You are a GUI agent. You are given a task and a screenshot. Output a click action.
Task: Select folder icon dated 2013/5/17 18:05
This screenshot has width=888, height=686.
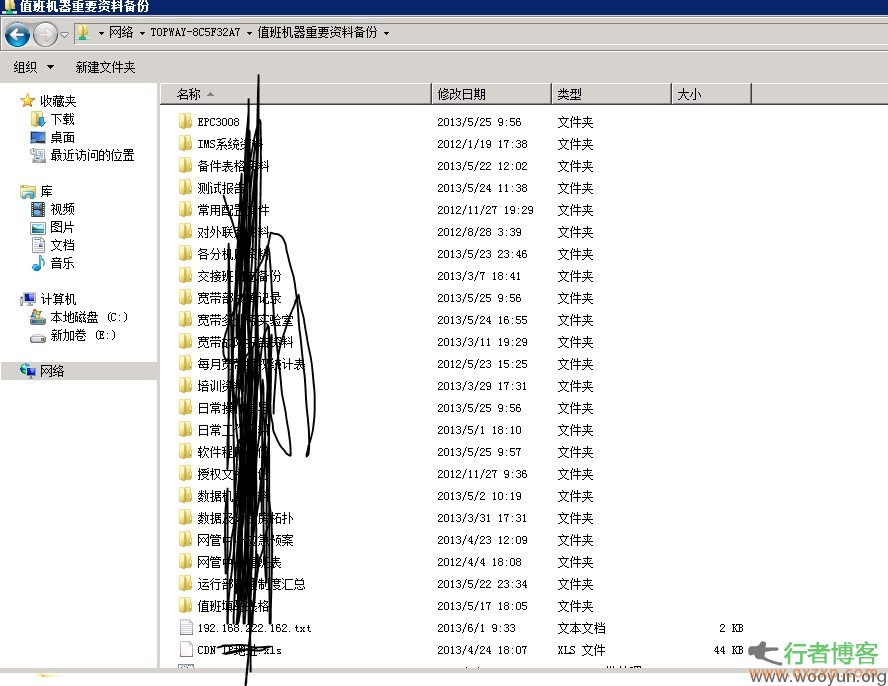click(x=185, y=606)
